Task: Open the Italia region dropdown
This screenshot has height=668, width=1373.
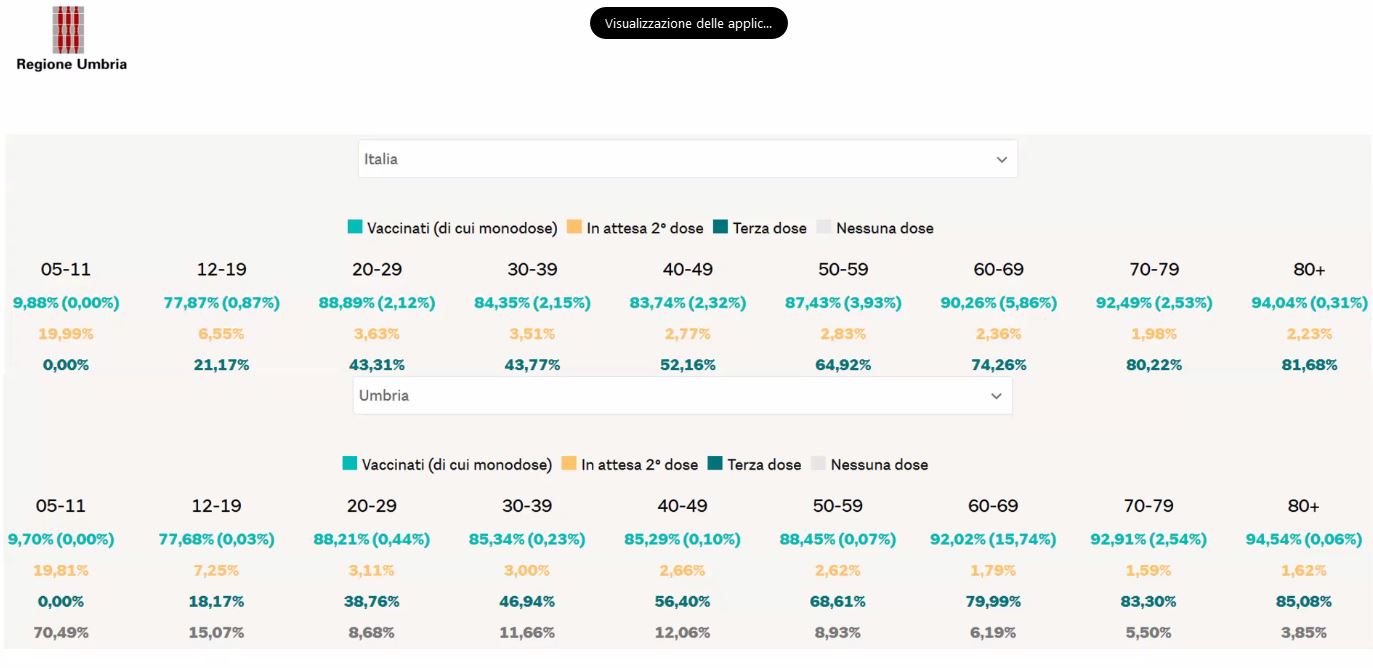Action: [688, 159]
